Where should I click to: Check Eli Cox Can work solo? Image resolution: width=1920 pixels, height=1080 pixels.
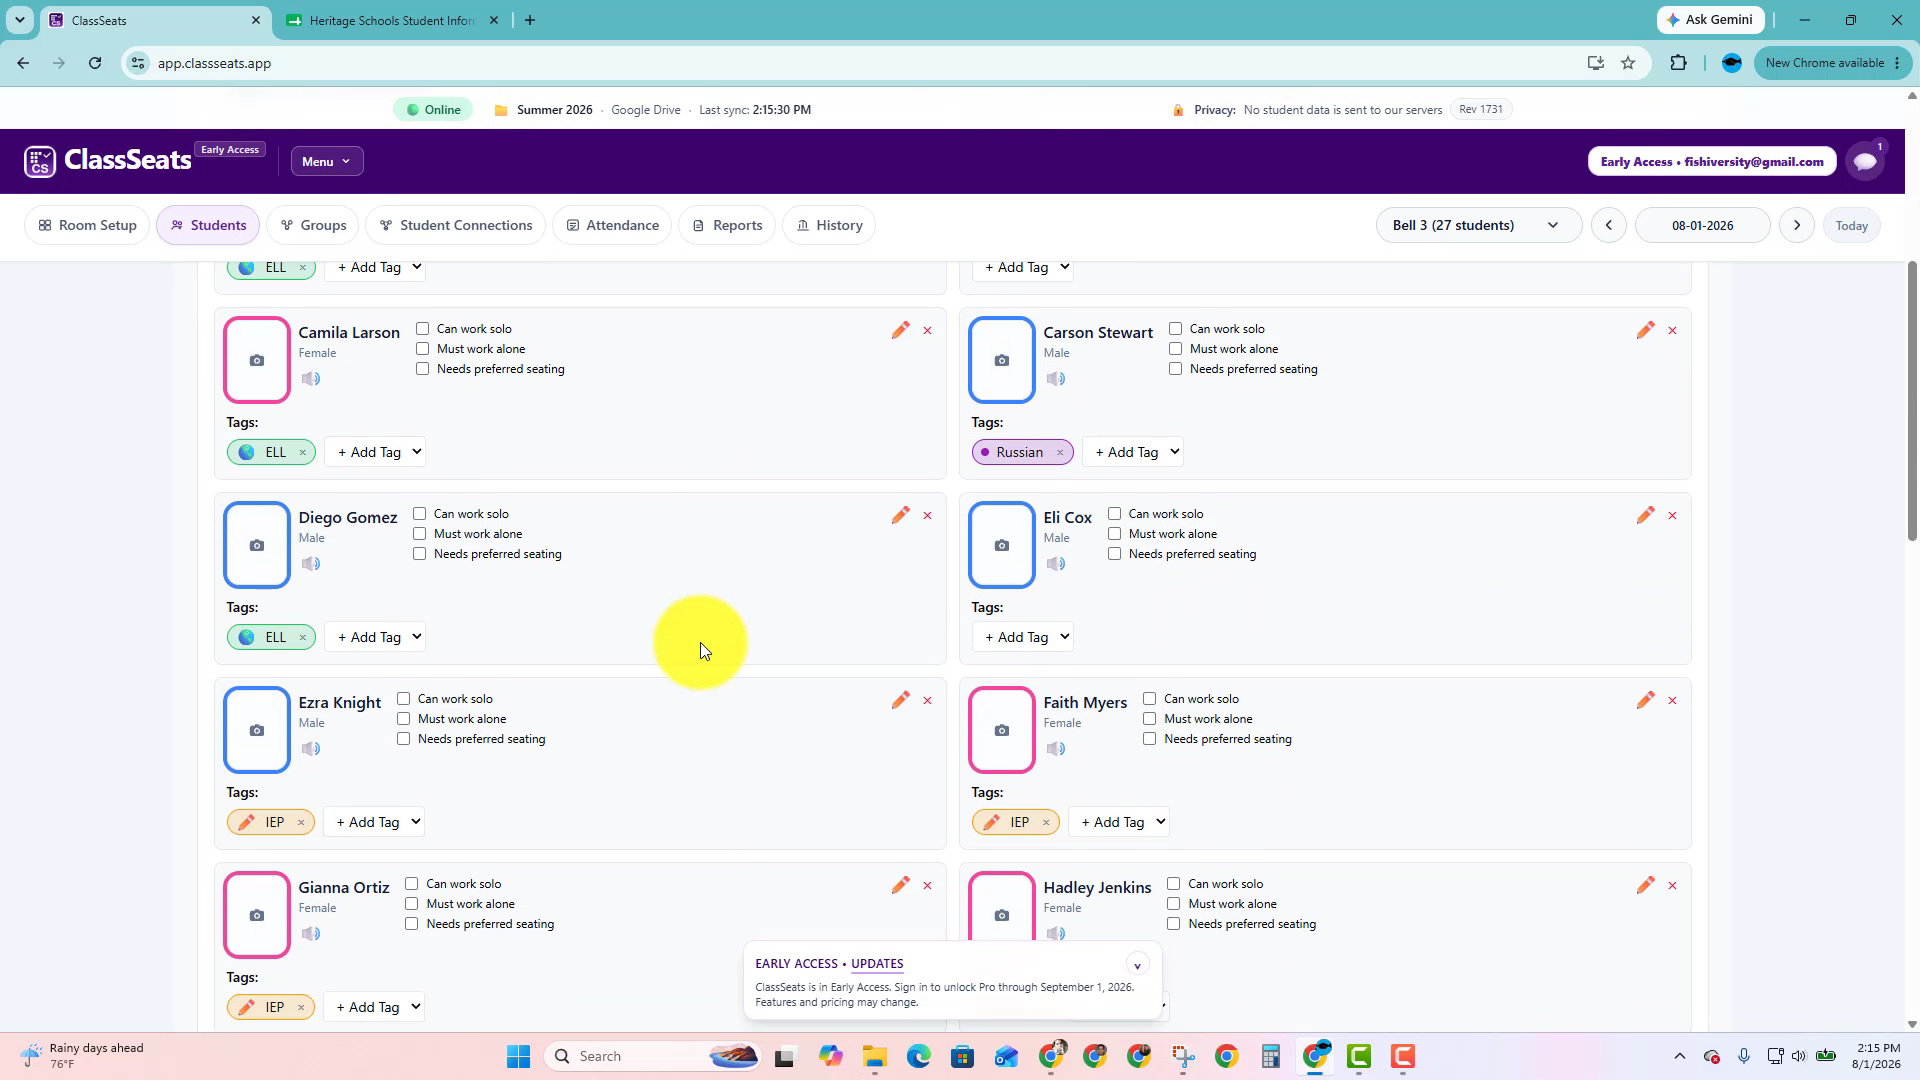1115,514
